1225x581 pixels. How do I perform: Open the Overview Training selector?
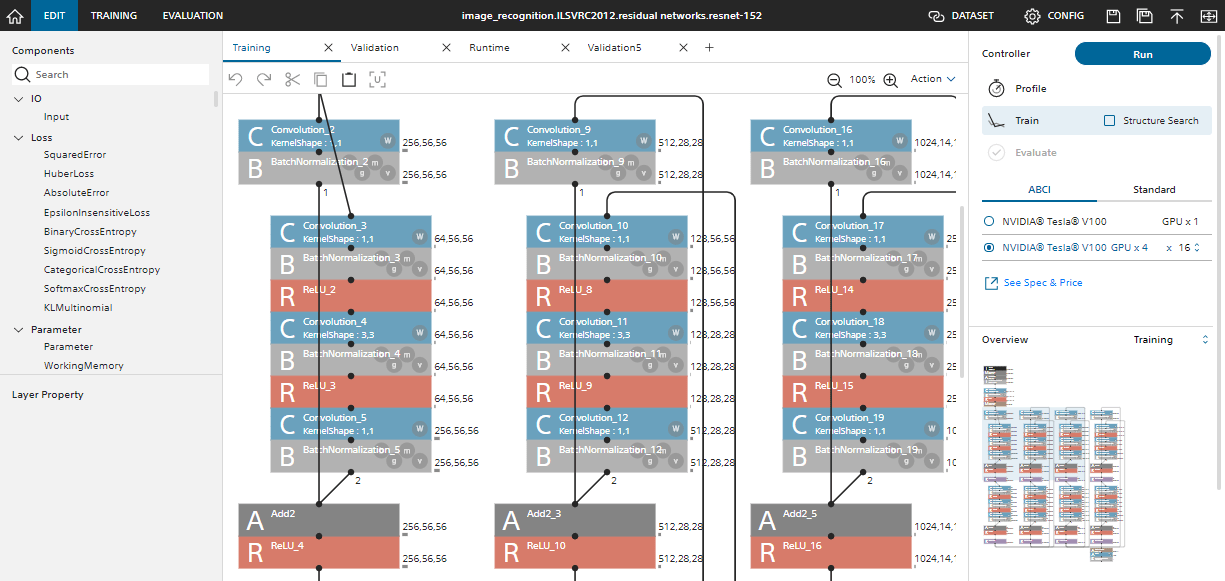click(x=1170, y=340)
